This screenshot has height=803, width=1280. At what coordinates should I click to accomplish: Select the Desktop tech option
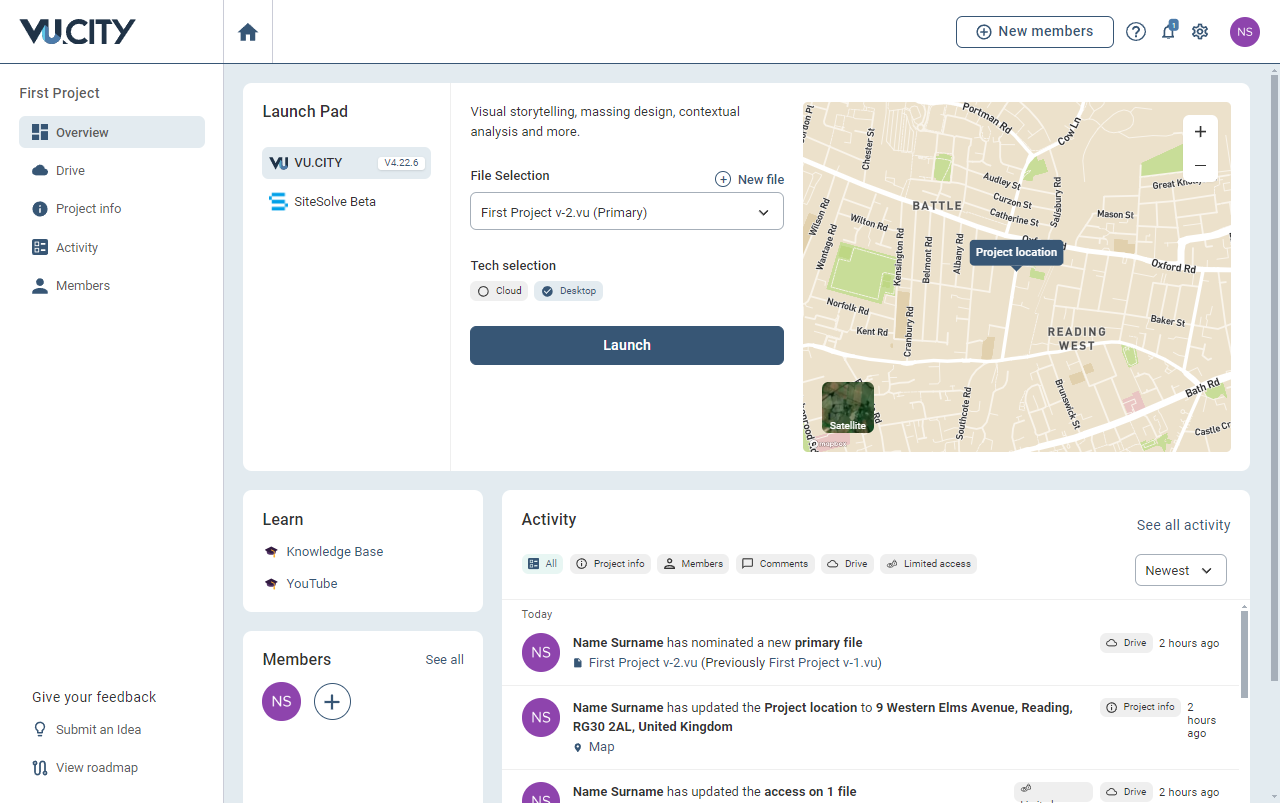(x=568, y=291)
